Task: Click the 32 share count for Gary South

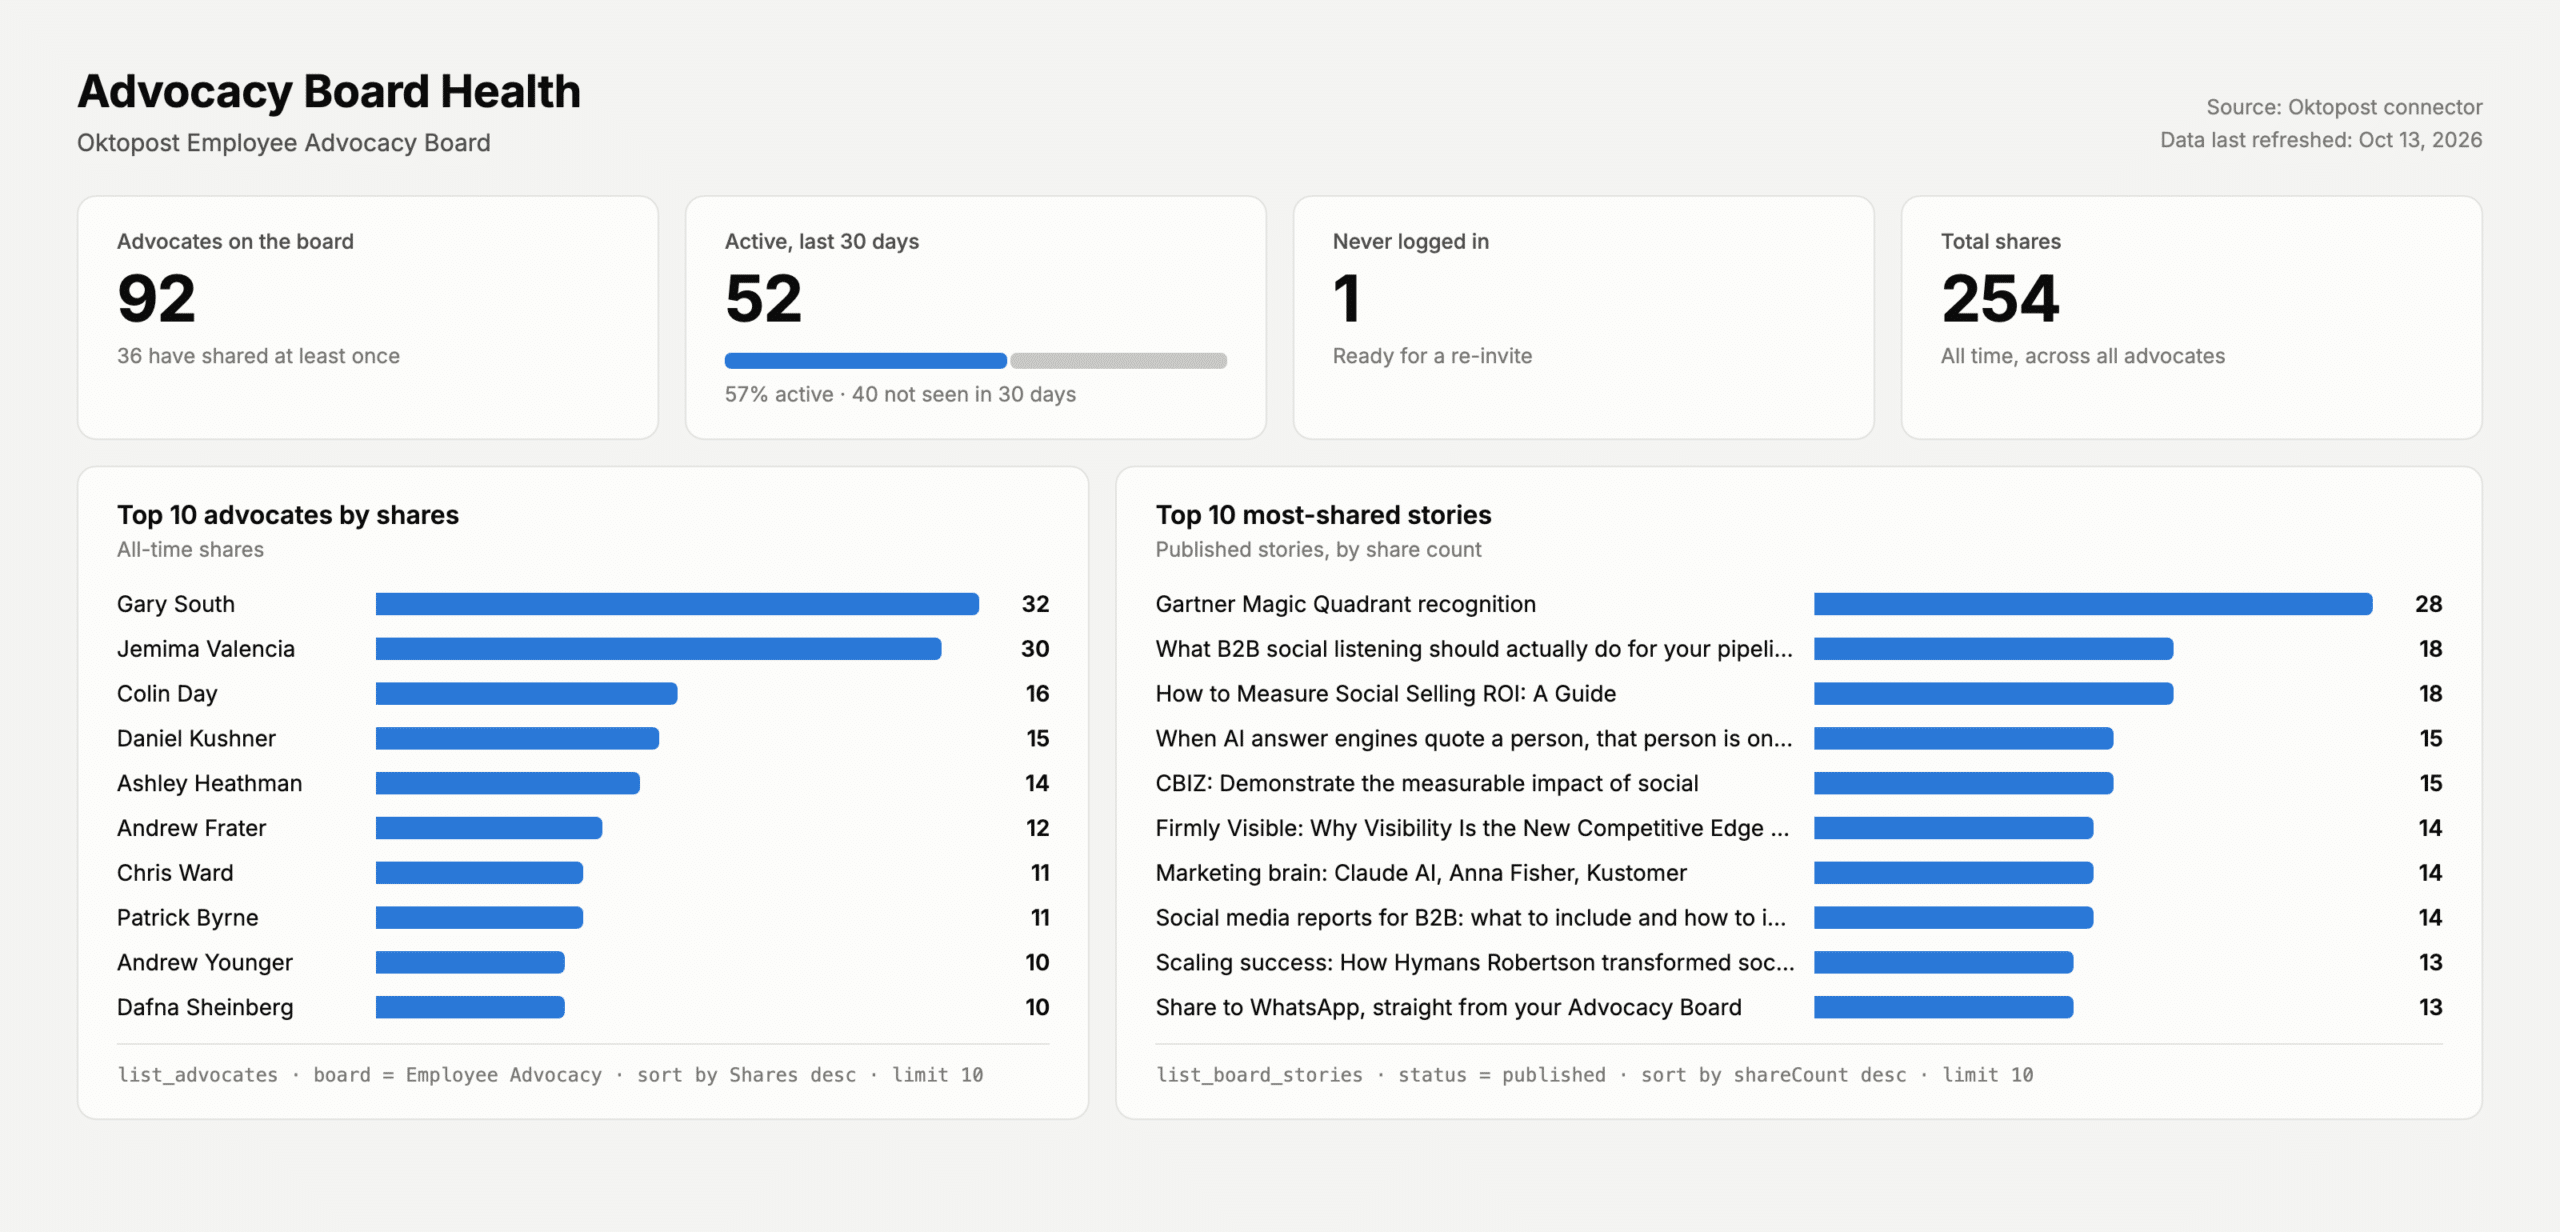Action: coord(1035,604)
